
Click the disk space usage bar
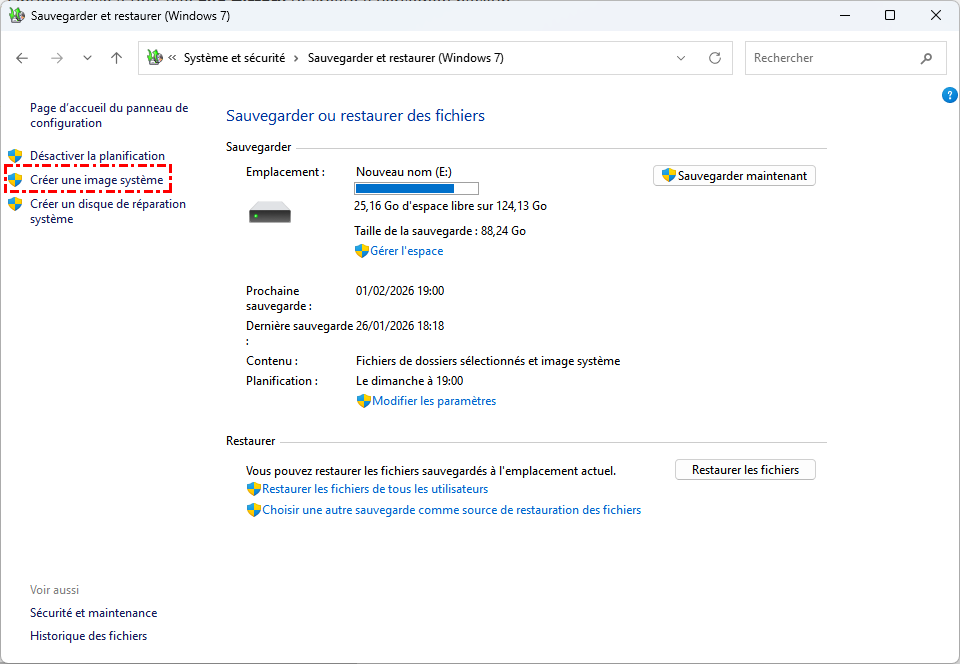point(416,188)
